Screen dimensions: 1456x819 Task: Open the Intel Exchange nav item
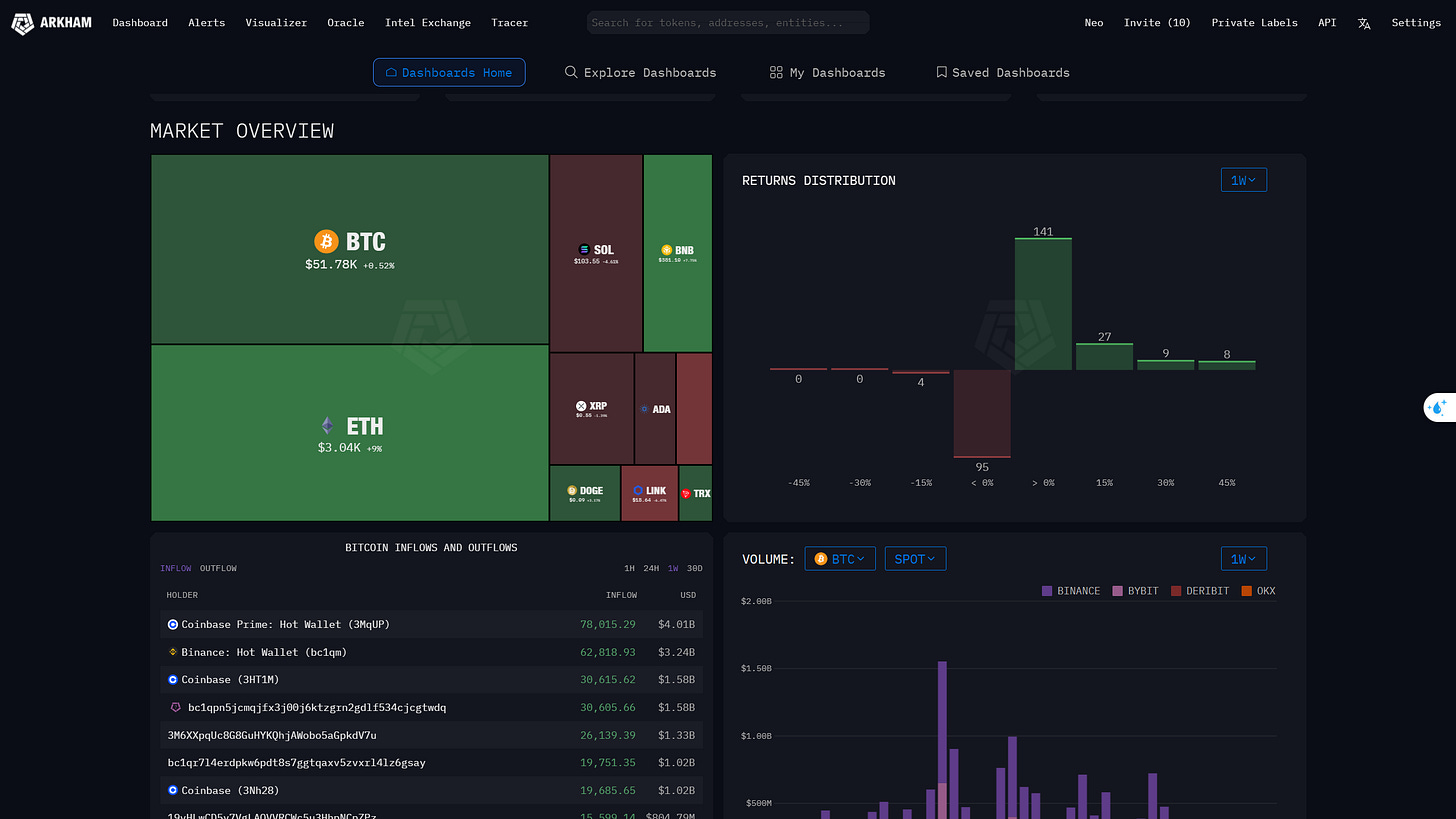tap(428, 22)
